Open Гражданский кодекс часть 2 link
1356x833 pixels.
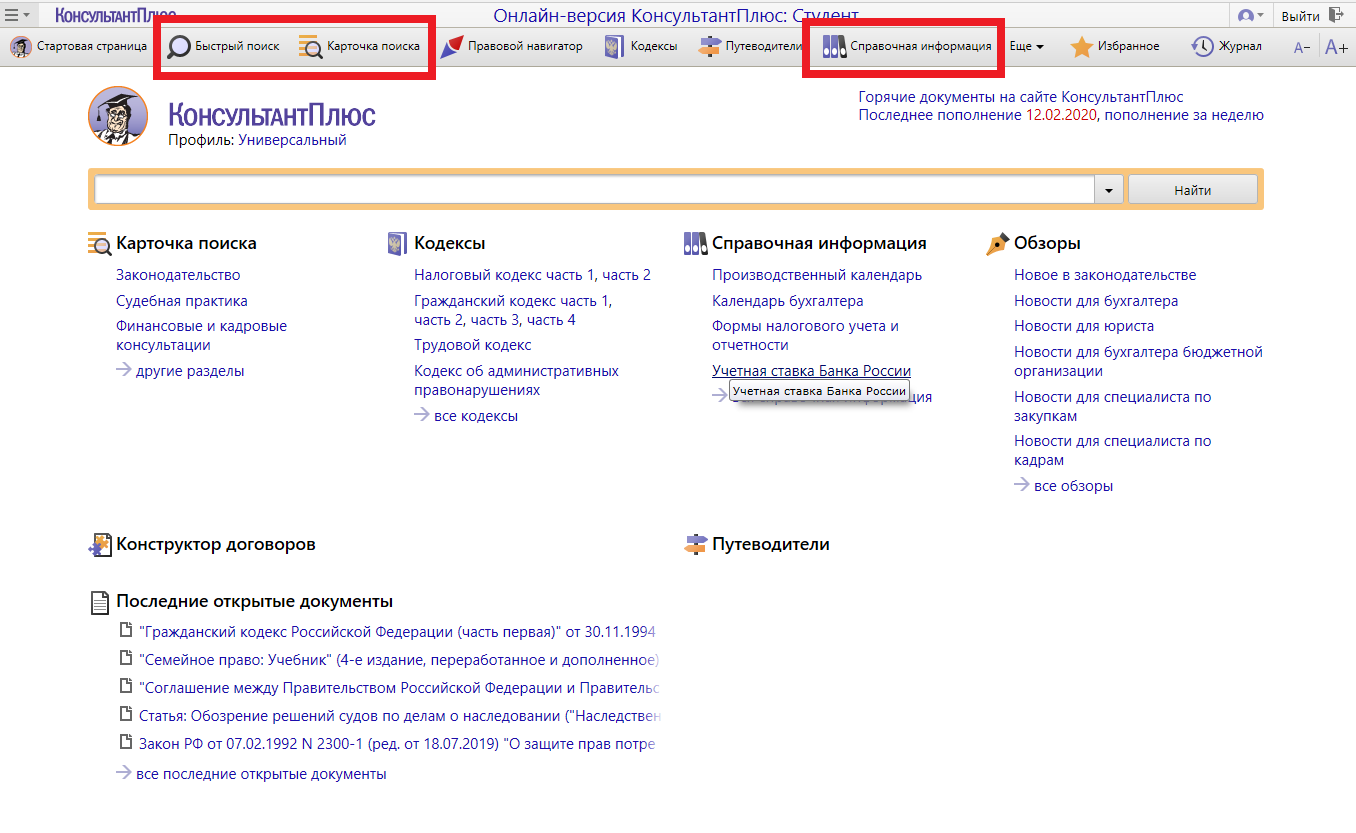click(440, 320)
